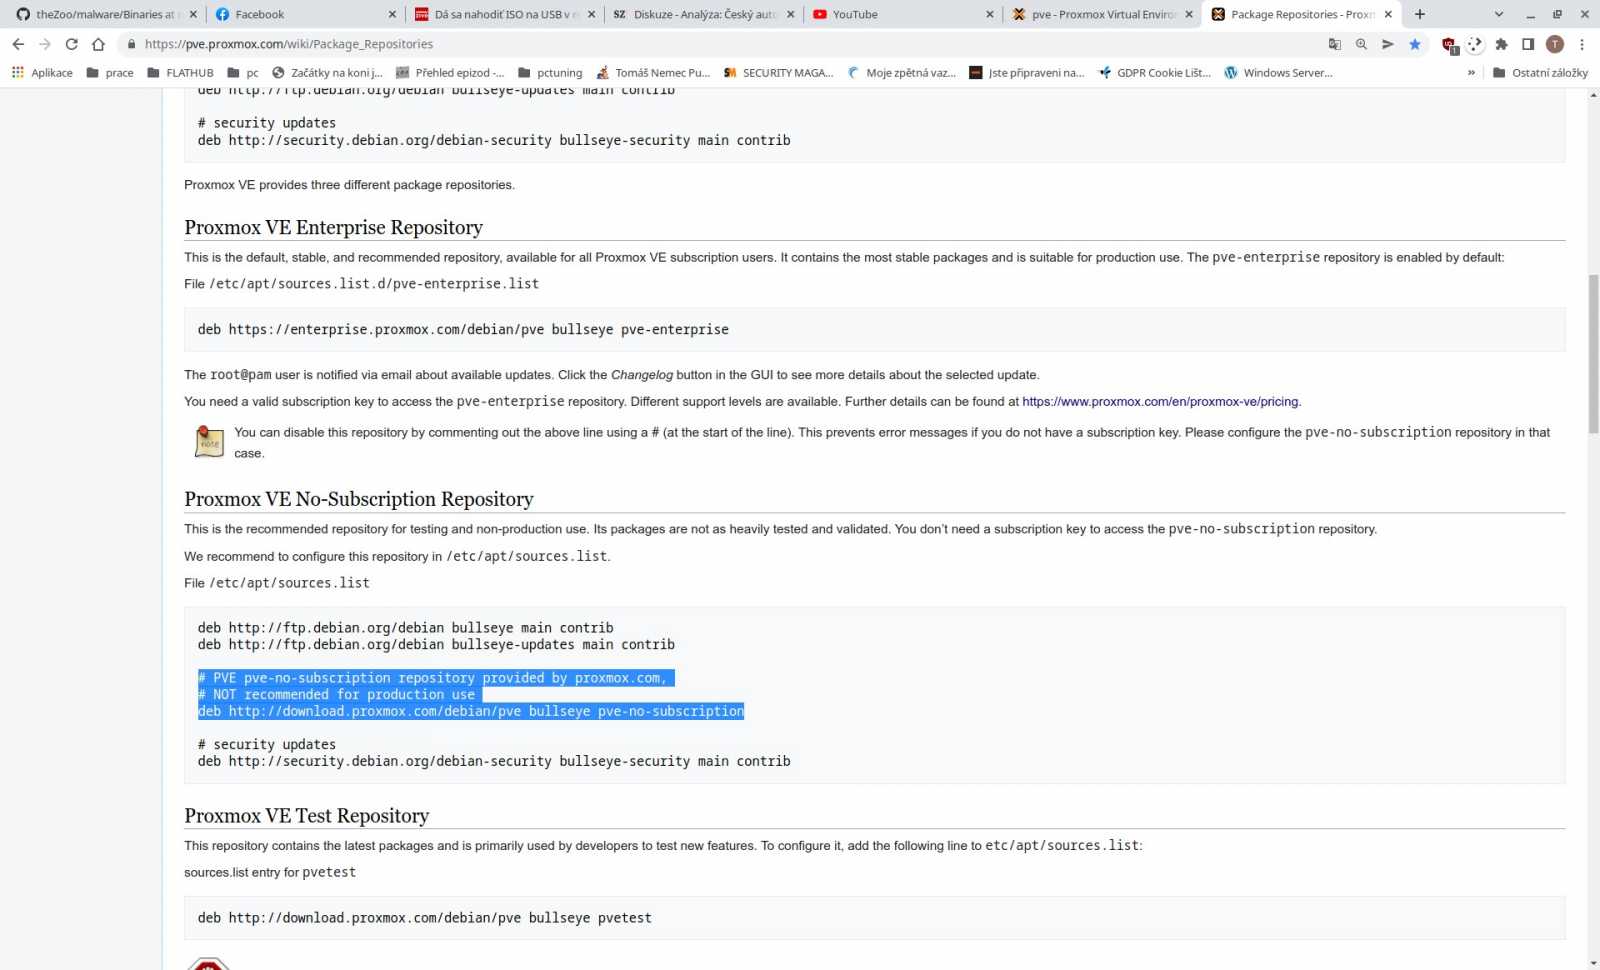Follow the proxmox-ve/pricing hyperlink

click(1160, 402)
